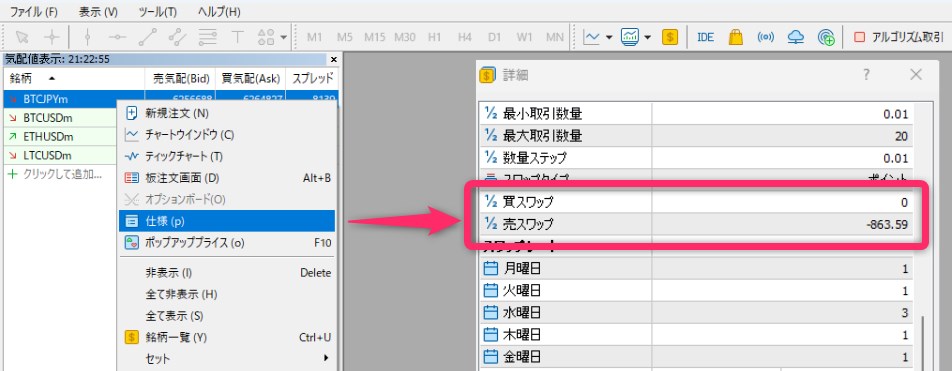Select the 金曜日 row
The width and height of the screenshot is (952, 371).
(697, 356)
